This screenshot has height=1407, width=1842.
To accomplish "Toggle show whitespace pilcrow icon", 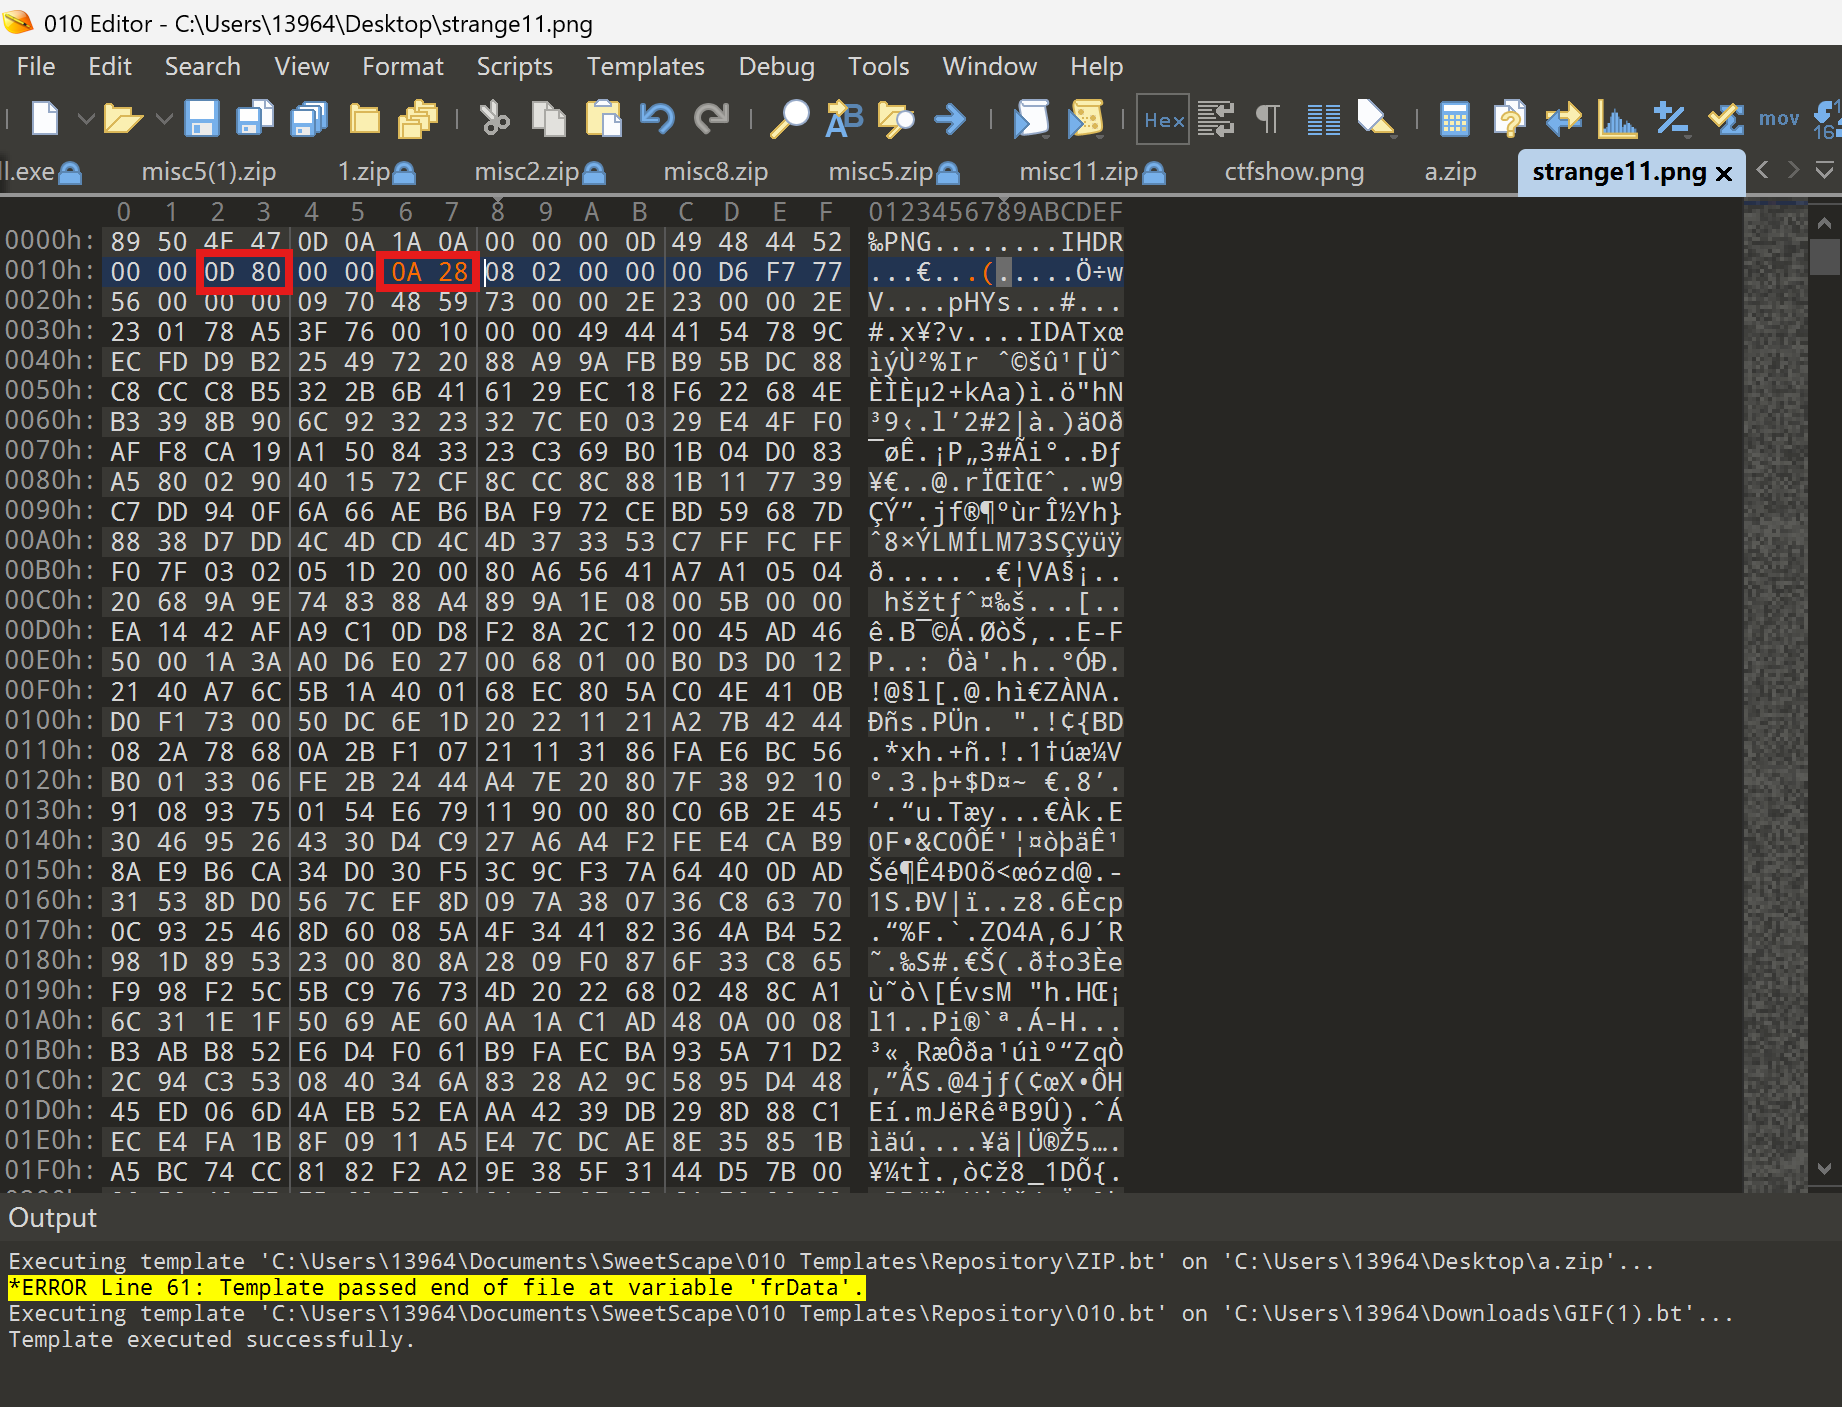I will pyautogui.click(x=1268, y=119).
